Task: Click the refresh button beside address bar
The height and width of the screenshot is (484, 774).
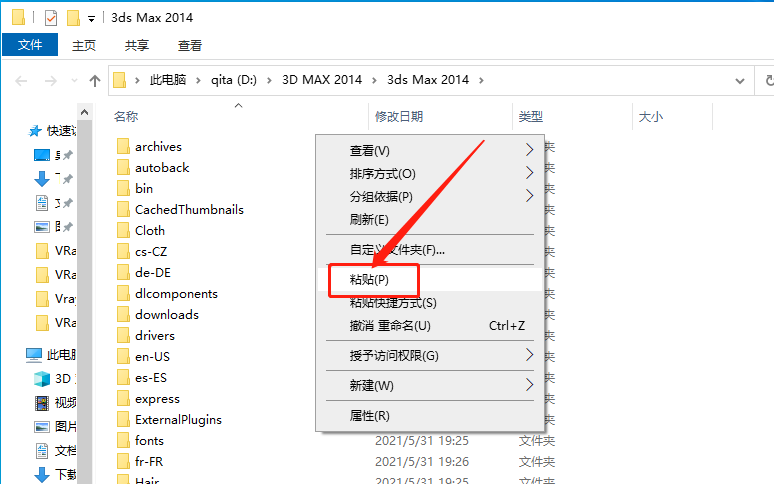Action: coord(769,80)
